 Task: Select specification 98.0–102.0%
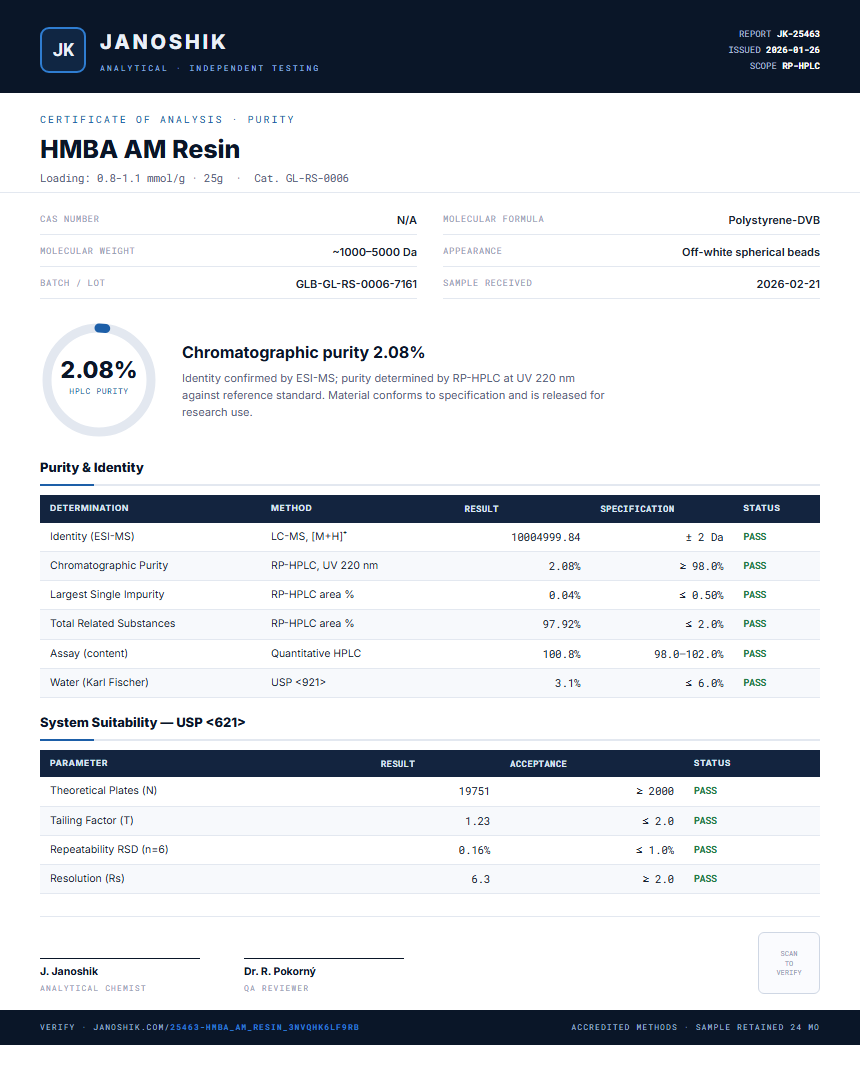688,654
